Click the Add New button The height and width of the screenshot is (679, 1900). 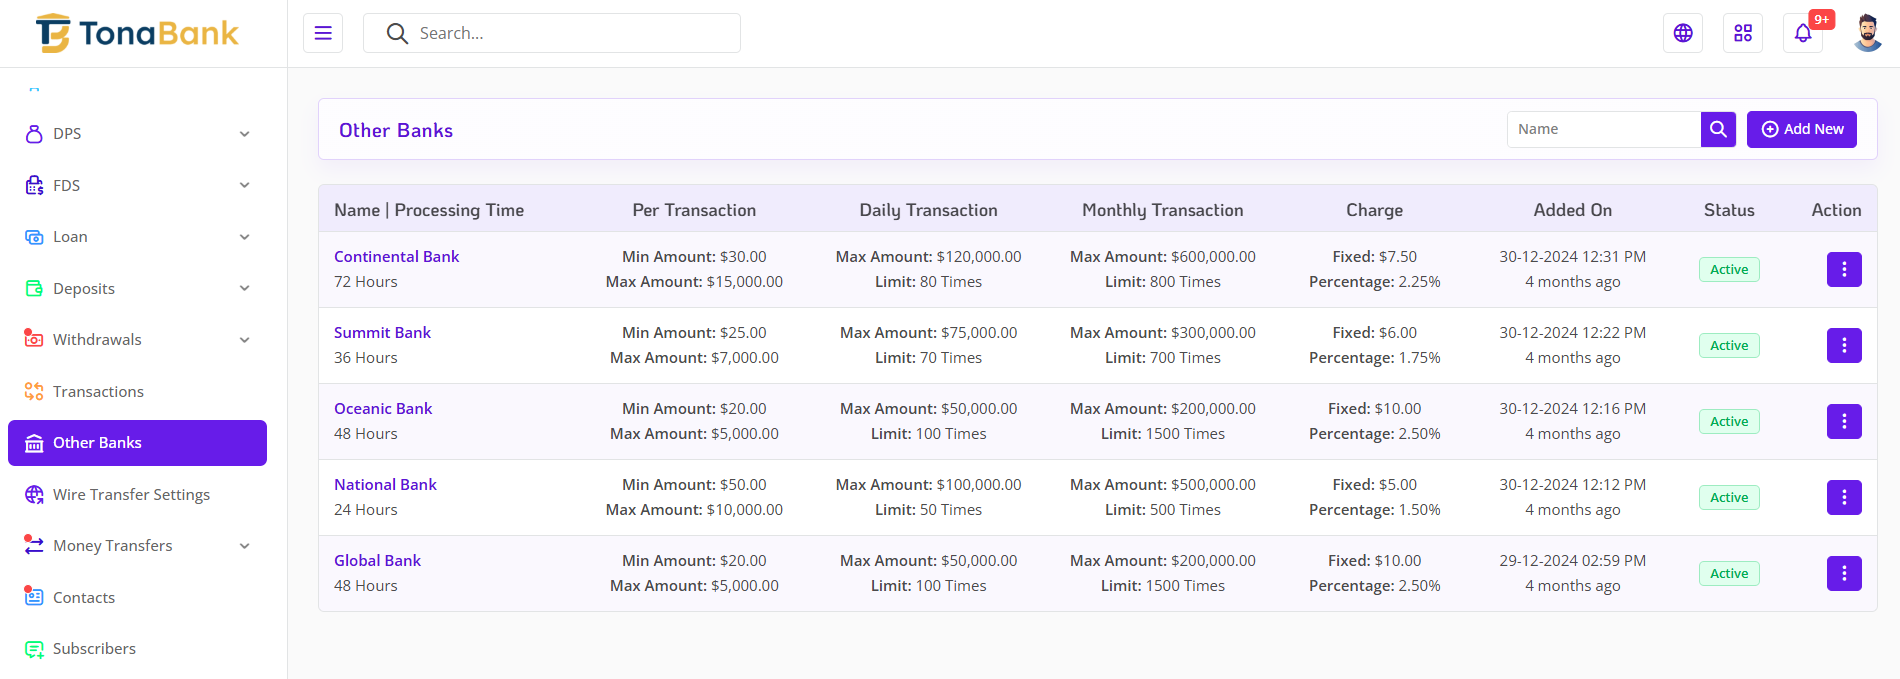(1801, 129)
